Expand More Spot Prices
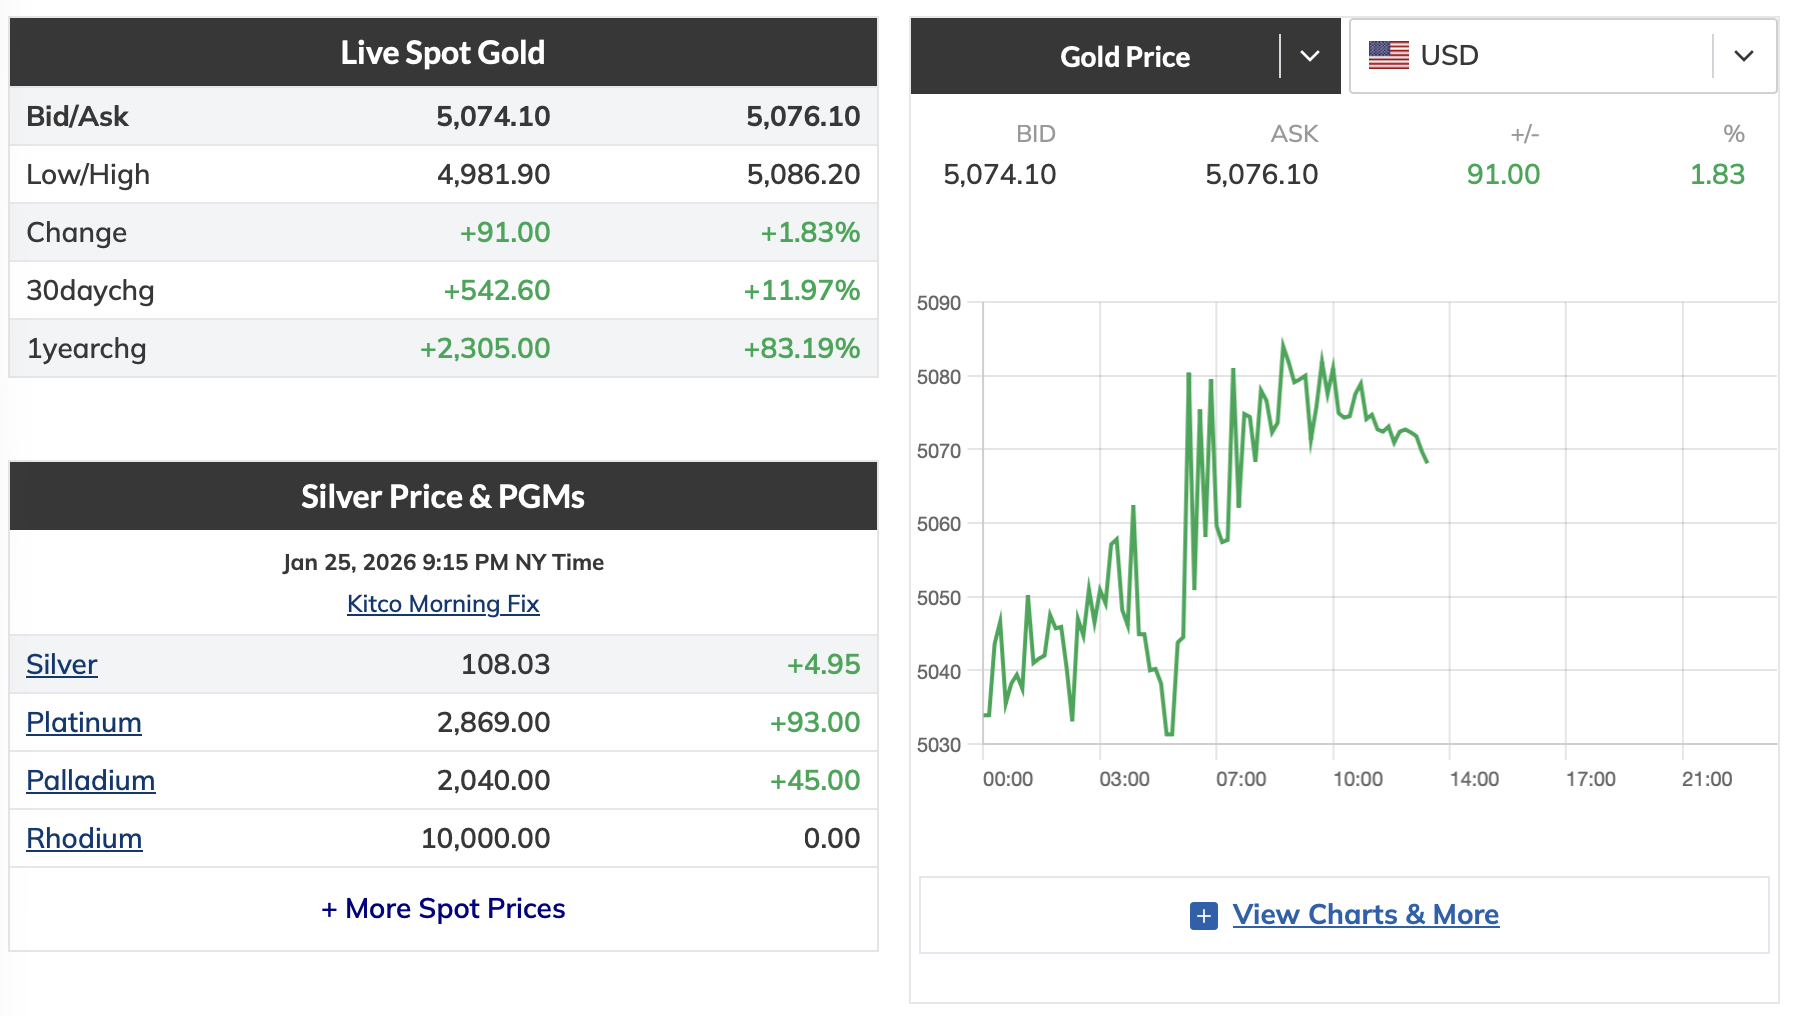Image resolution: width=1796 pixels, height=1016 pixels. point(443,909)
